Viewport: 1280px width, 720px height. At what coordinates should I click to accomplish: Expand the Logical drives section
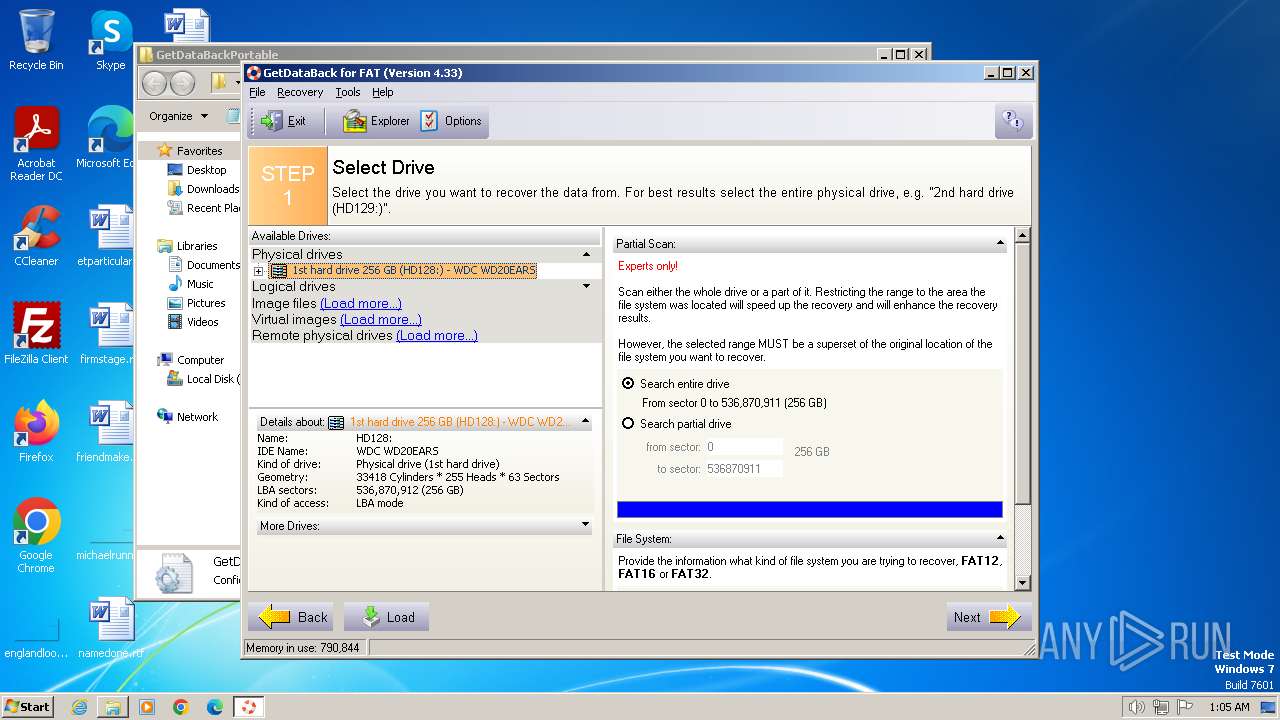point(586,286)
